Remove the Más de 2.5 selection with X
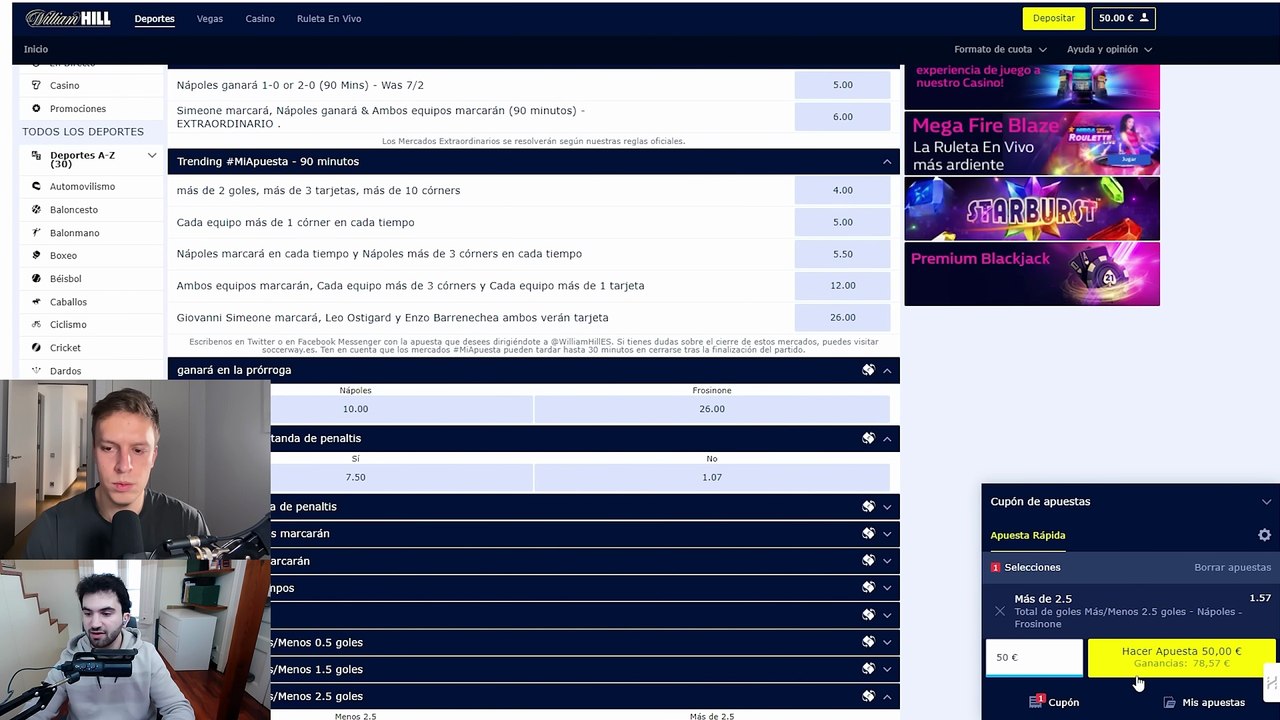 pos(1000,611)
